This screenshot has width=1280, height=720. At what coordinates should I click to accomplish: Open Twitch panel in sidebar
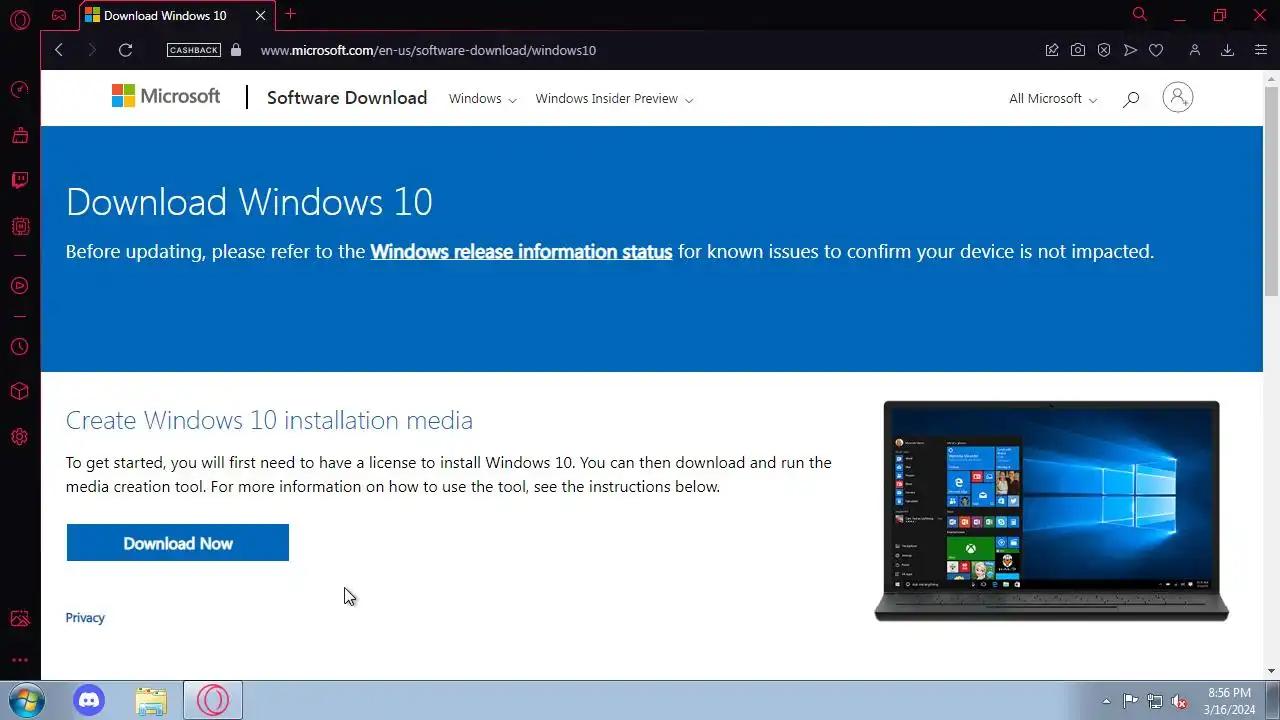(19, 181)
